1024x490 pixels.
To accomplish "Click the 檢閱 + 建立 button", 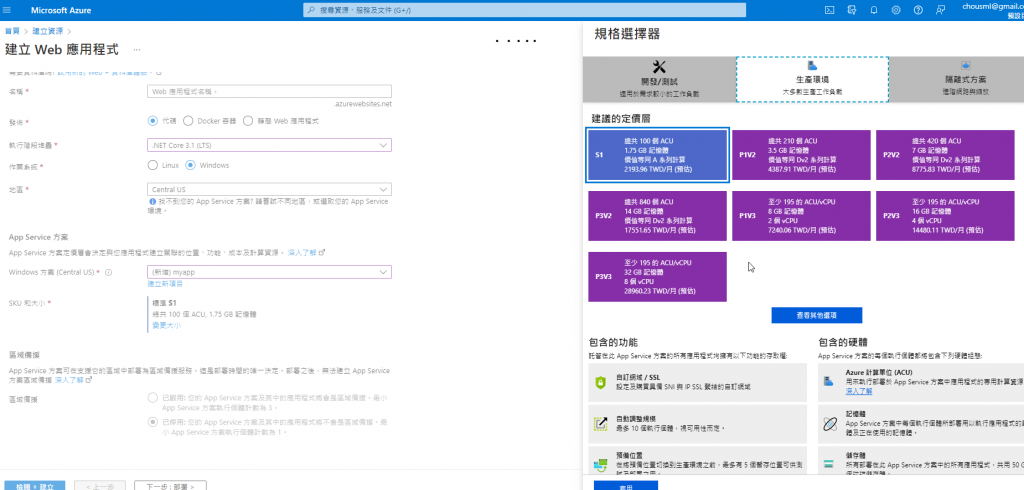I will pyautogui.click(x=33, y=486).
